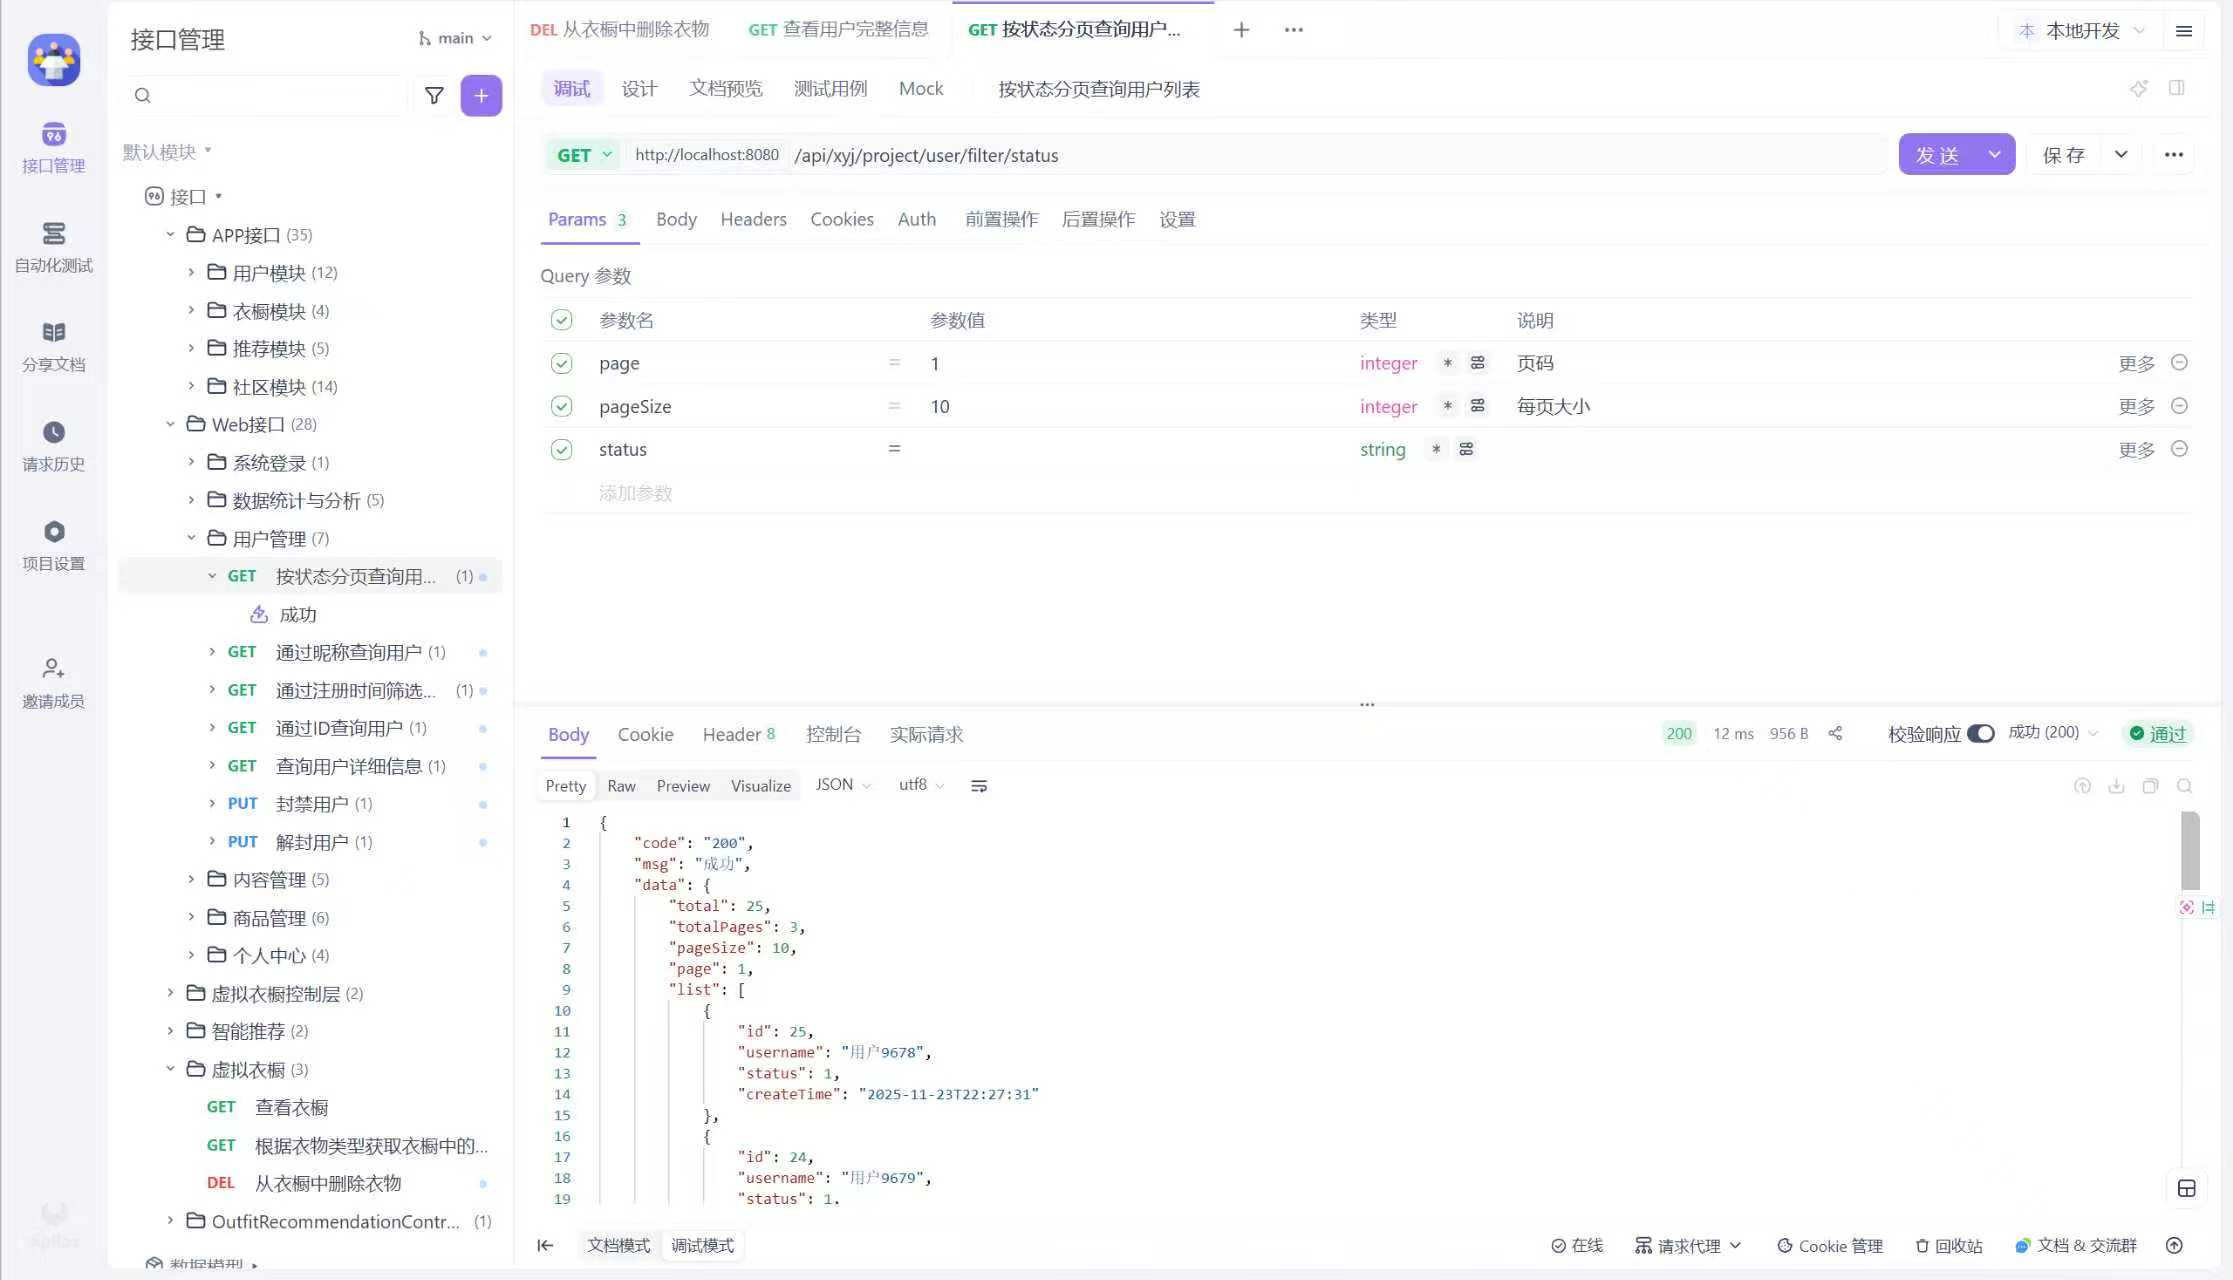Click the purple plus add-interface button

(481, 96)
